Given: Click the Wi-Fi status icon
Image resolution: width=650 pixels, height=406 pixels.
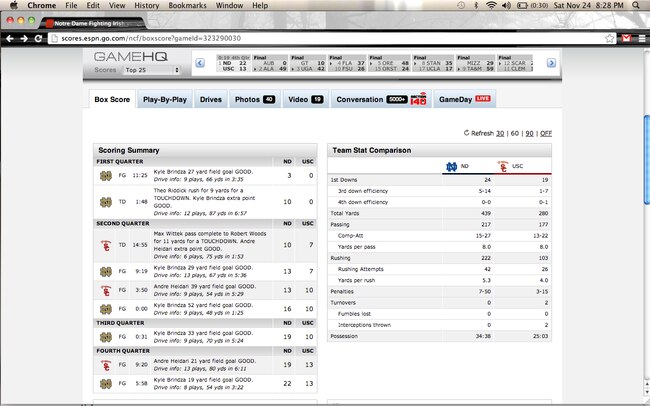Looking at the screenshot, I should [x=491, y=5].
